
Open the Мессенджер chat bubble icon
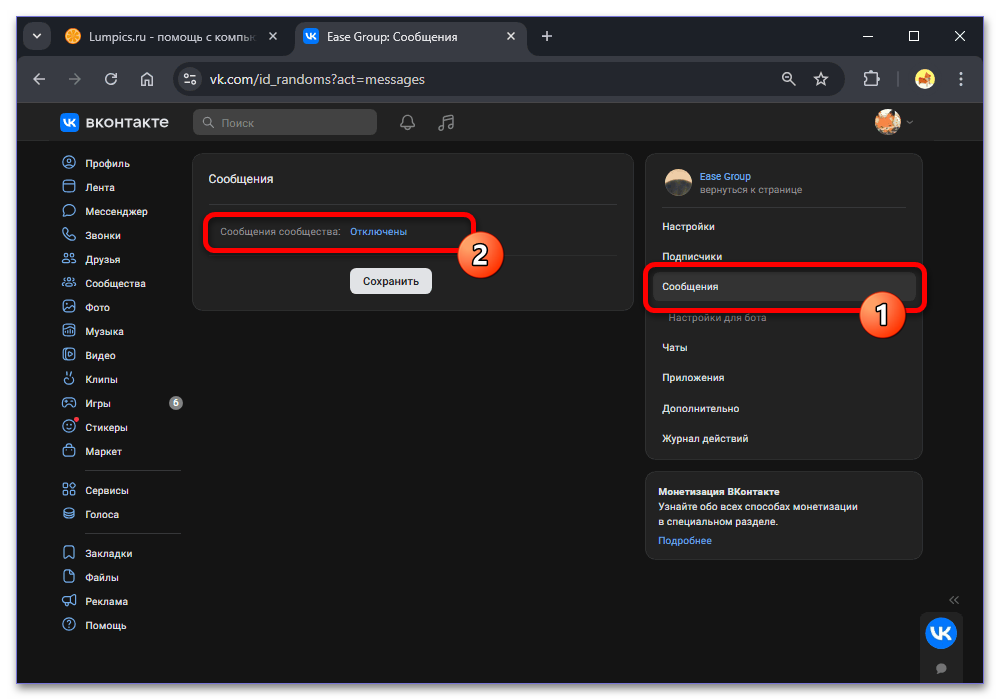click(x=69, y=210)
